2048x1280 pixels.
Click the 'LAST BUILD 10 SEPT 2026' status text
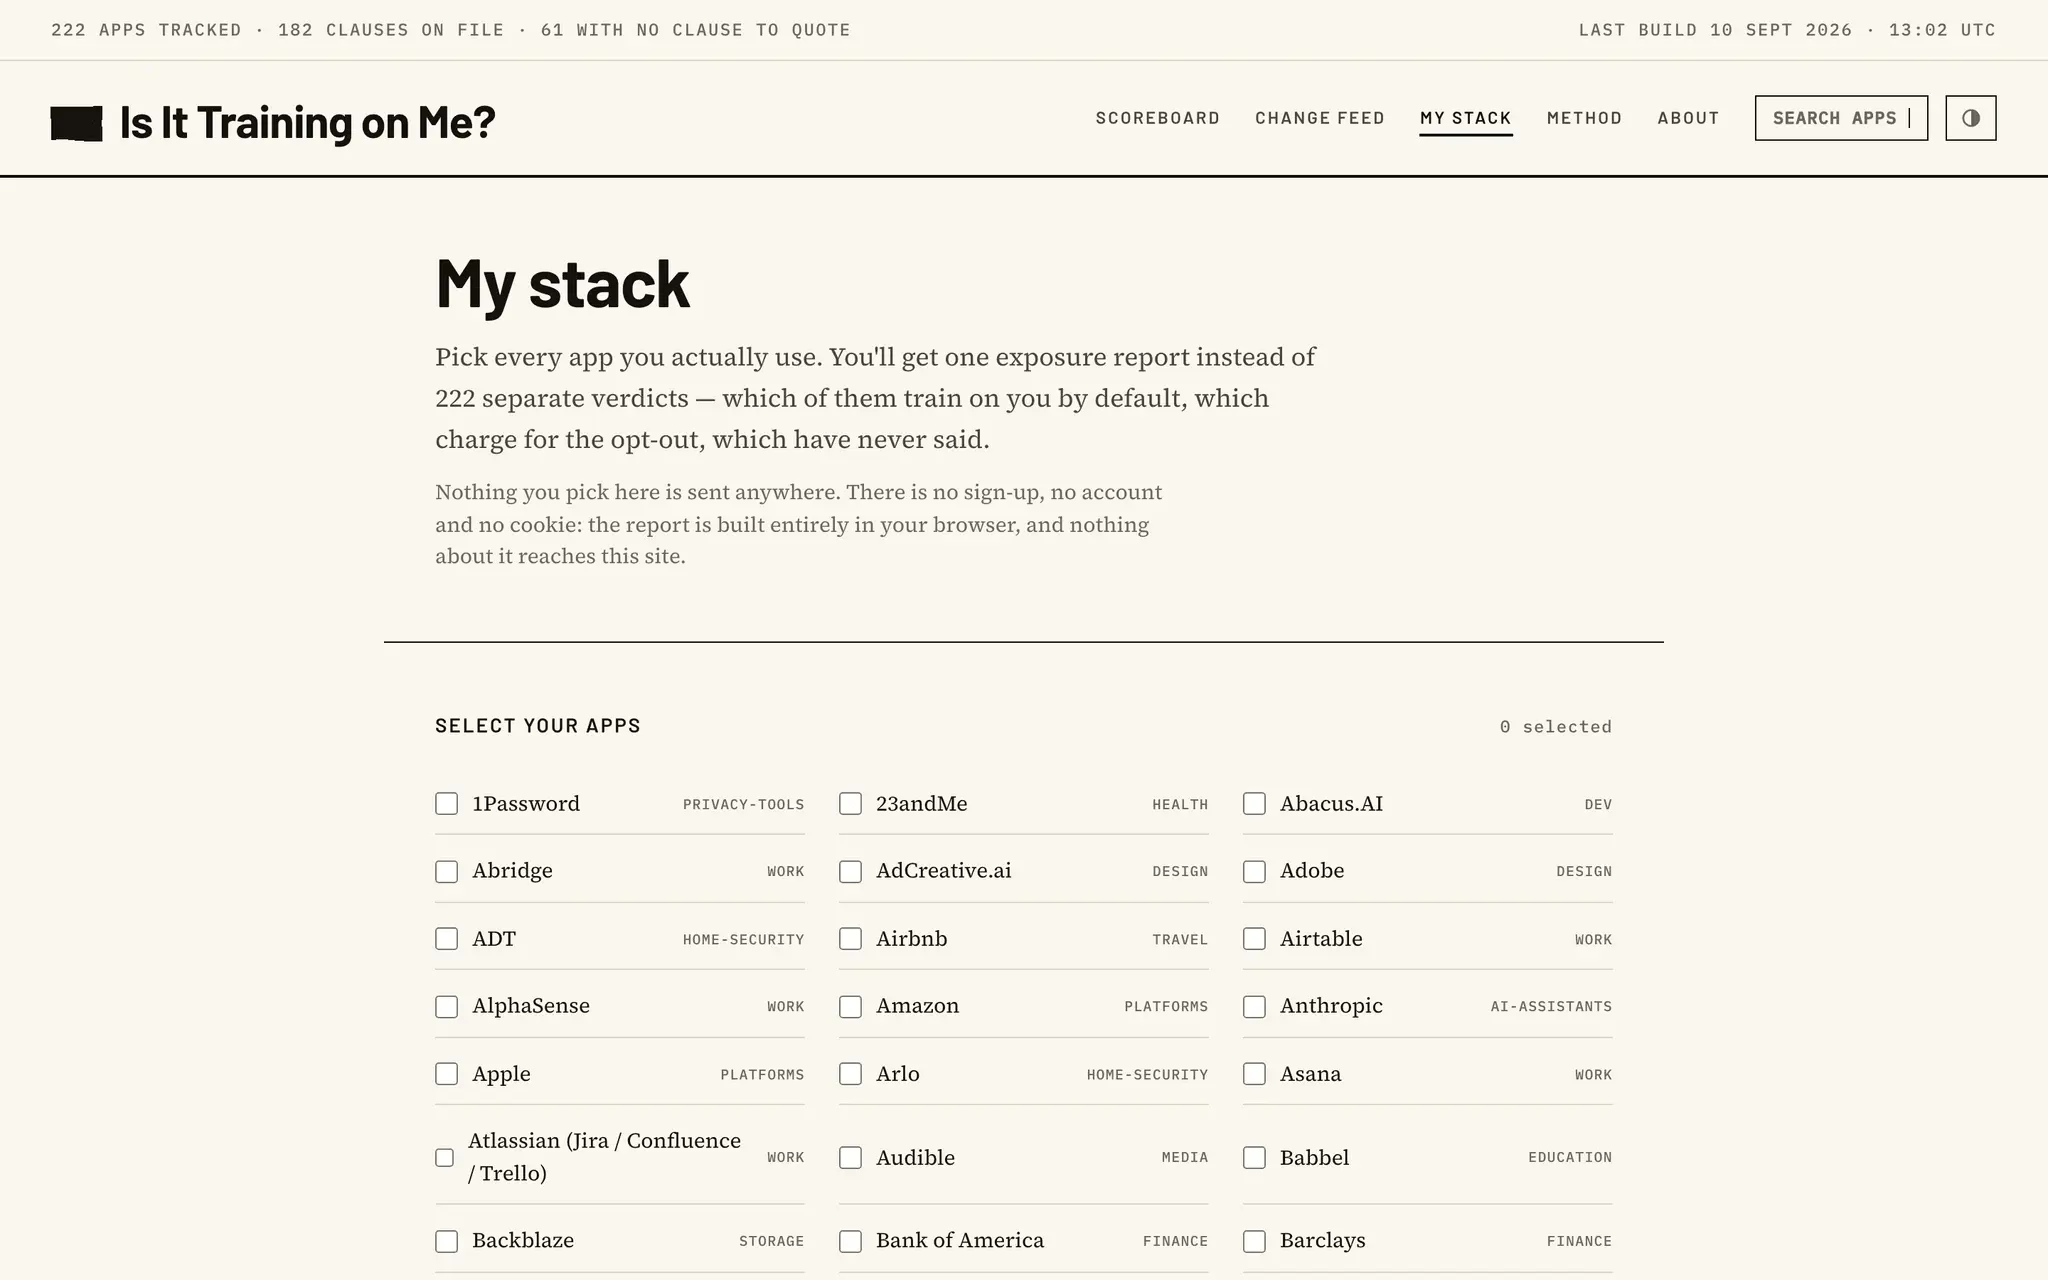click(1715, 30)
